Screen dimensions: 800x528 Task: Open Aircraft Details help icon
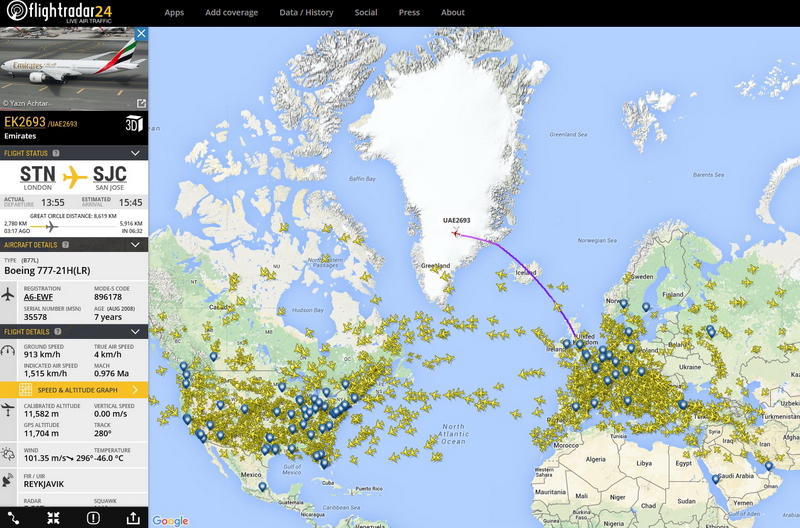point(65,245)
